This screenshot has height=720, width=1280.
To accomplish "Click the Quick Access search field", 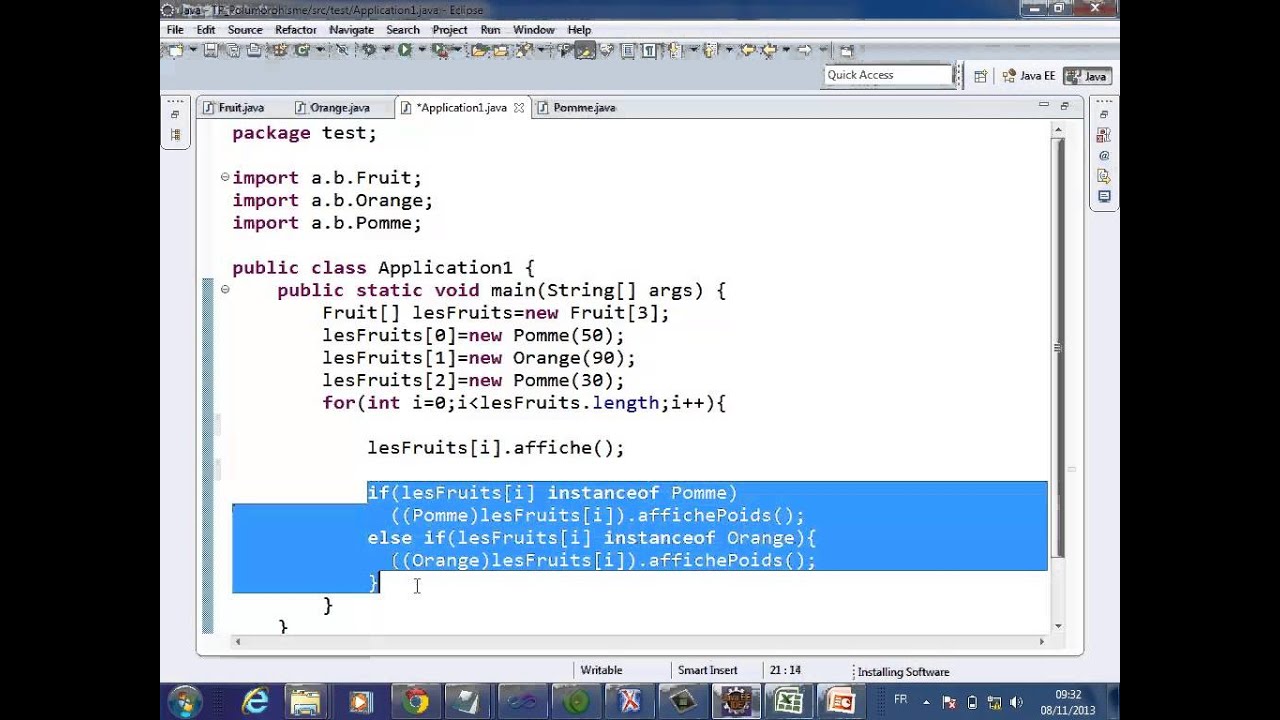I will pyautogui.click(x=888, y=75).
